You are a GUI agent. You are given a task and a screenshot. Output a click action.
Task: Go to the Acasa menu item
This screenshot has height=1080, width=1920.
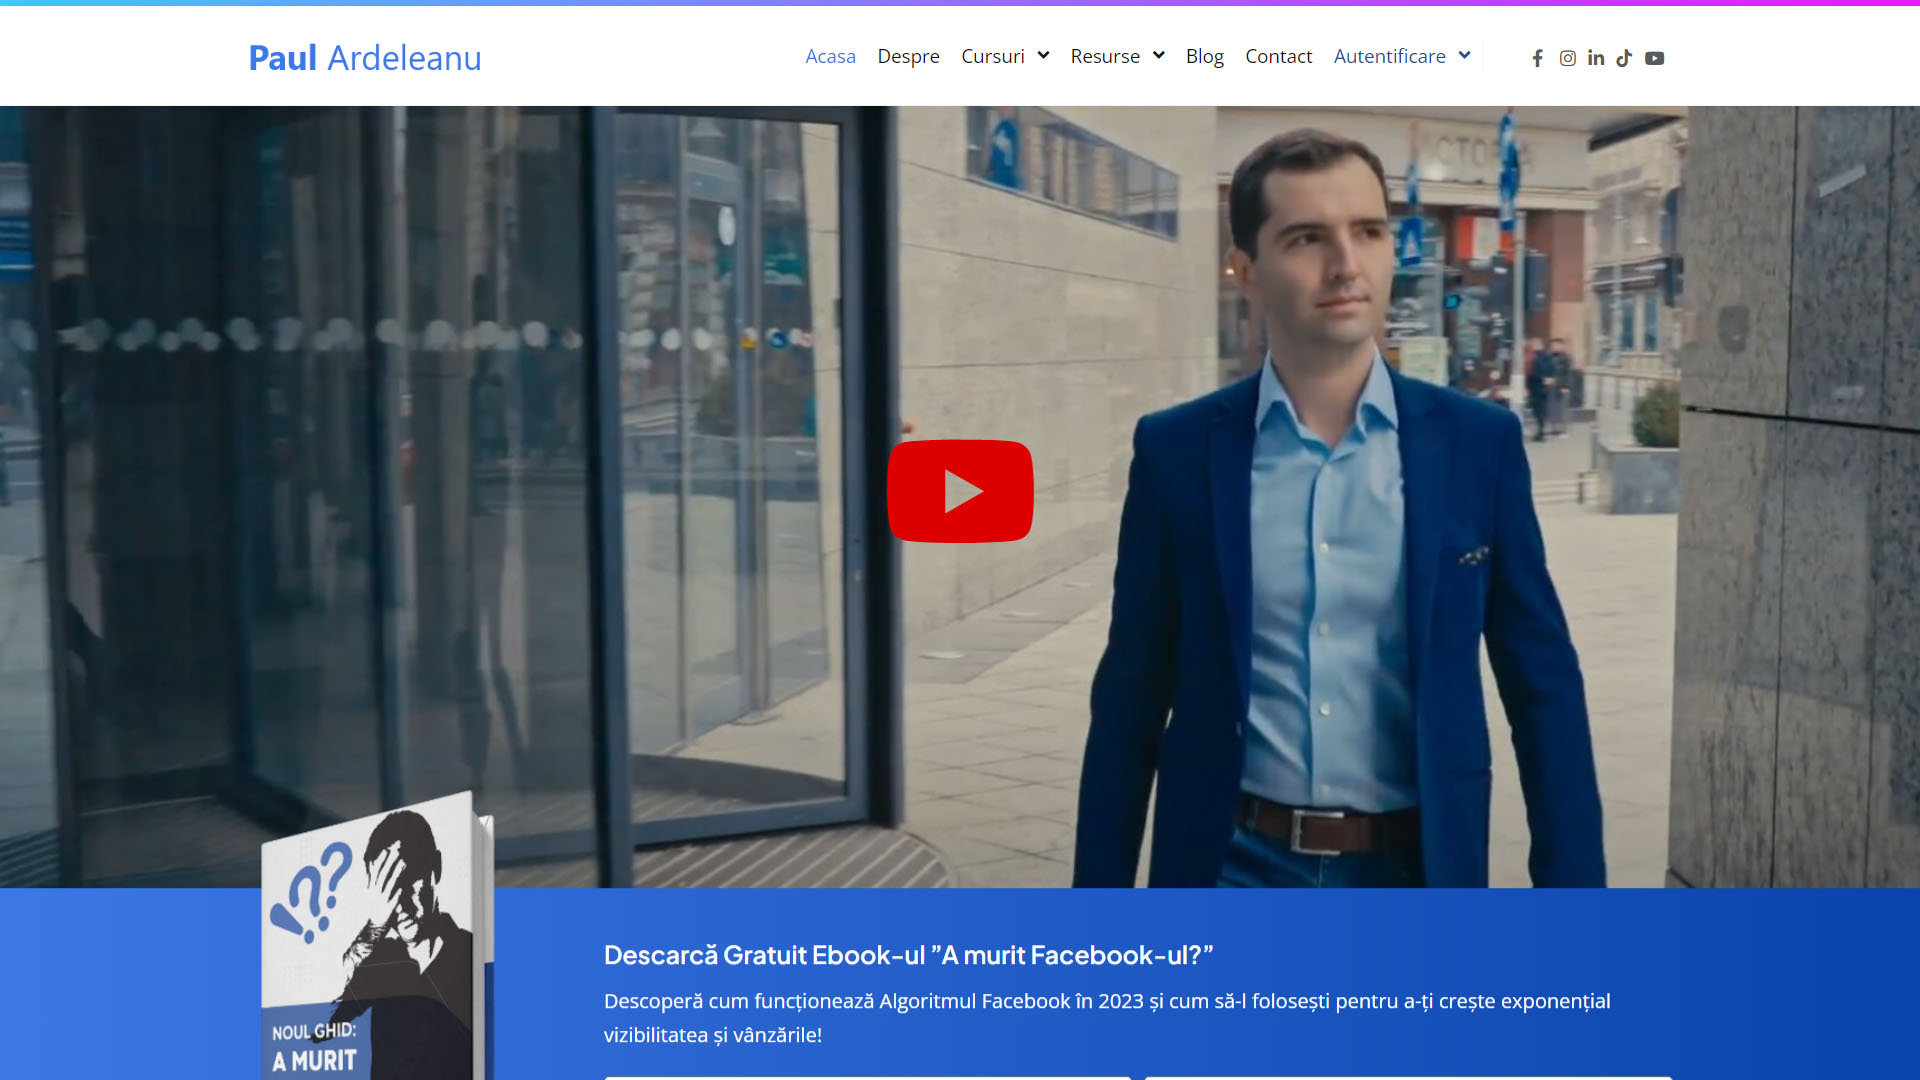tap(830, 56)
